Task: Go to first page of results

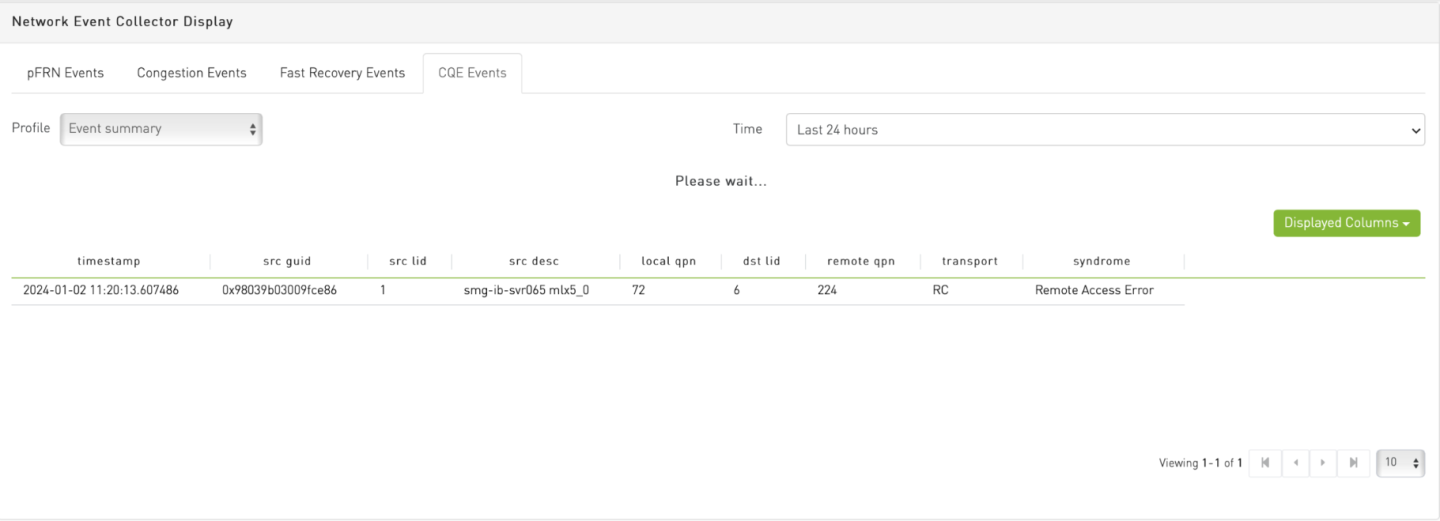Action: tap(1265, 463)
